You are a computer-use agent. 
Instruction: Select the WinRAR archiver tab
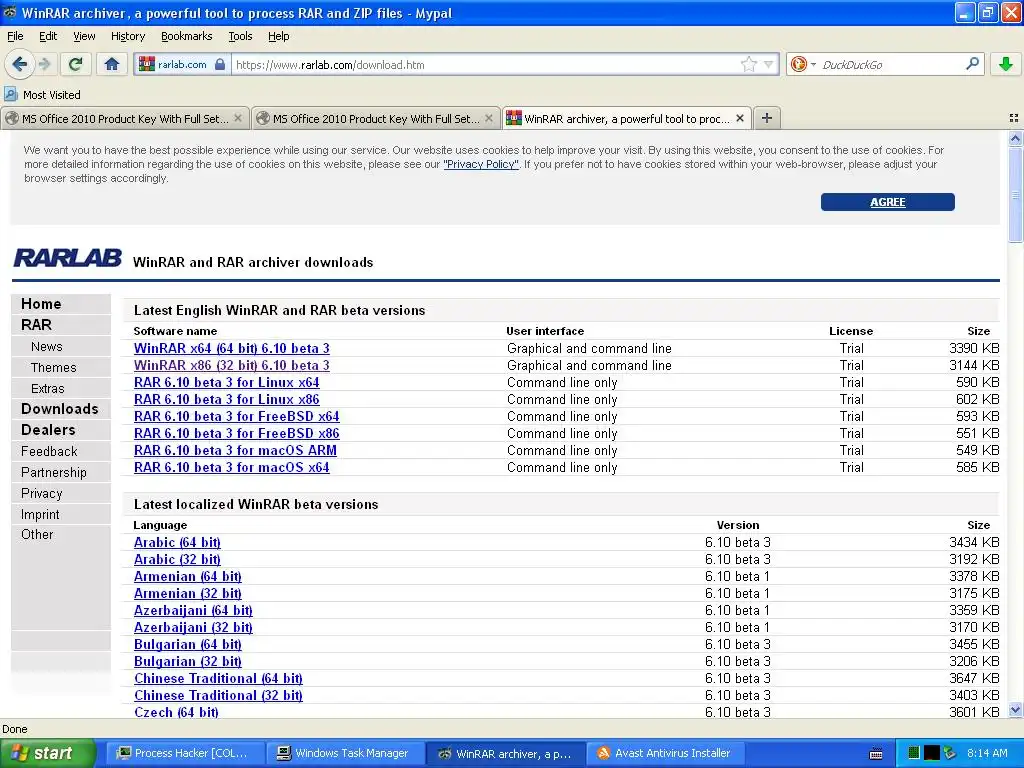(x=626, y=118)
